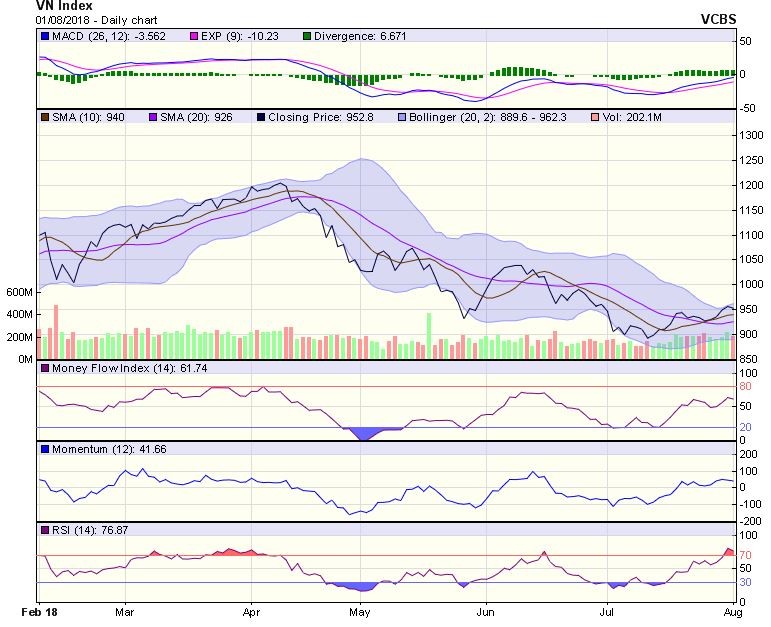The height and width of the screenshot is (627, 771).
Task: Click the brown SMA (10) legend swatch
Action: coord(44,116)
